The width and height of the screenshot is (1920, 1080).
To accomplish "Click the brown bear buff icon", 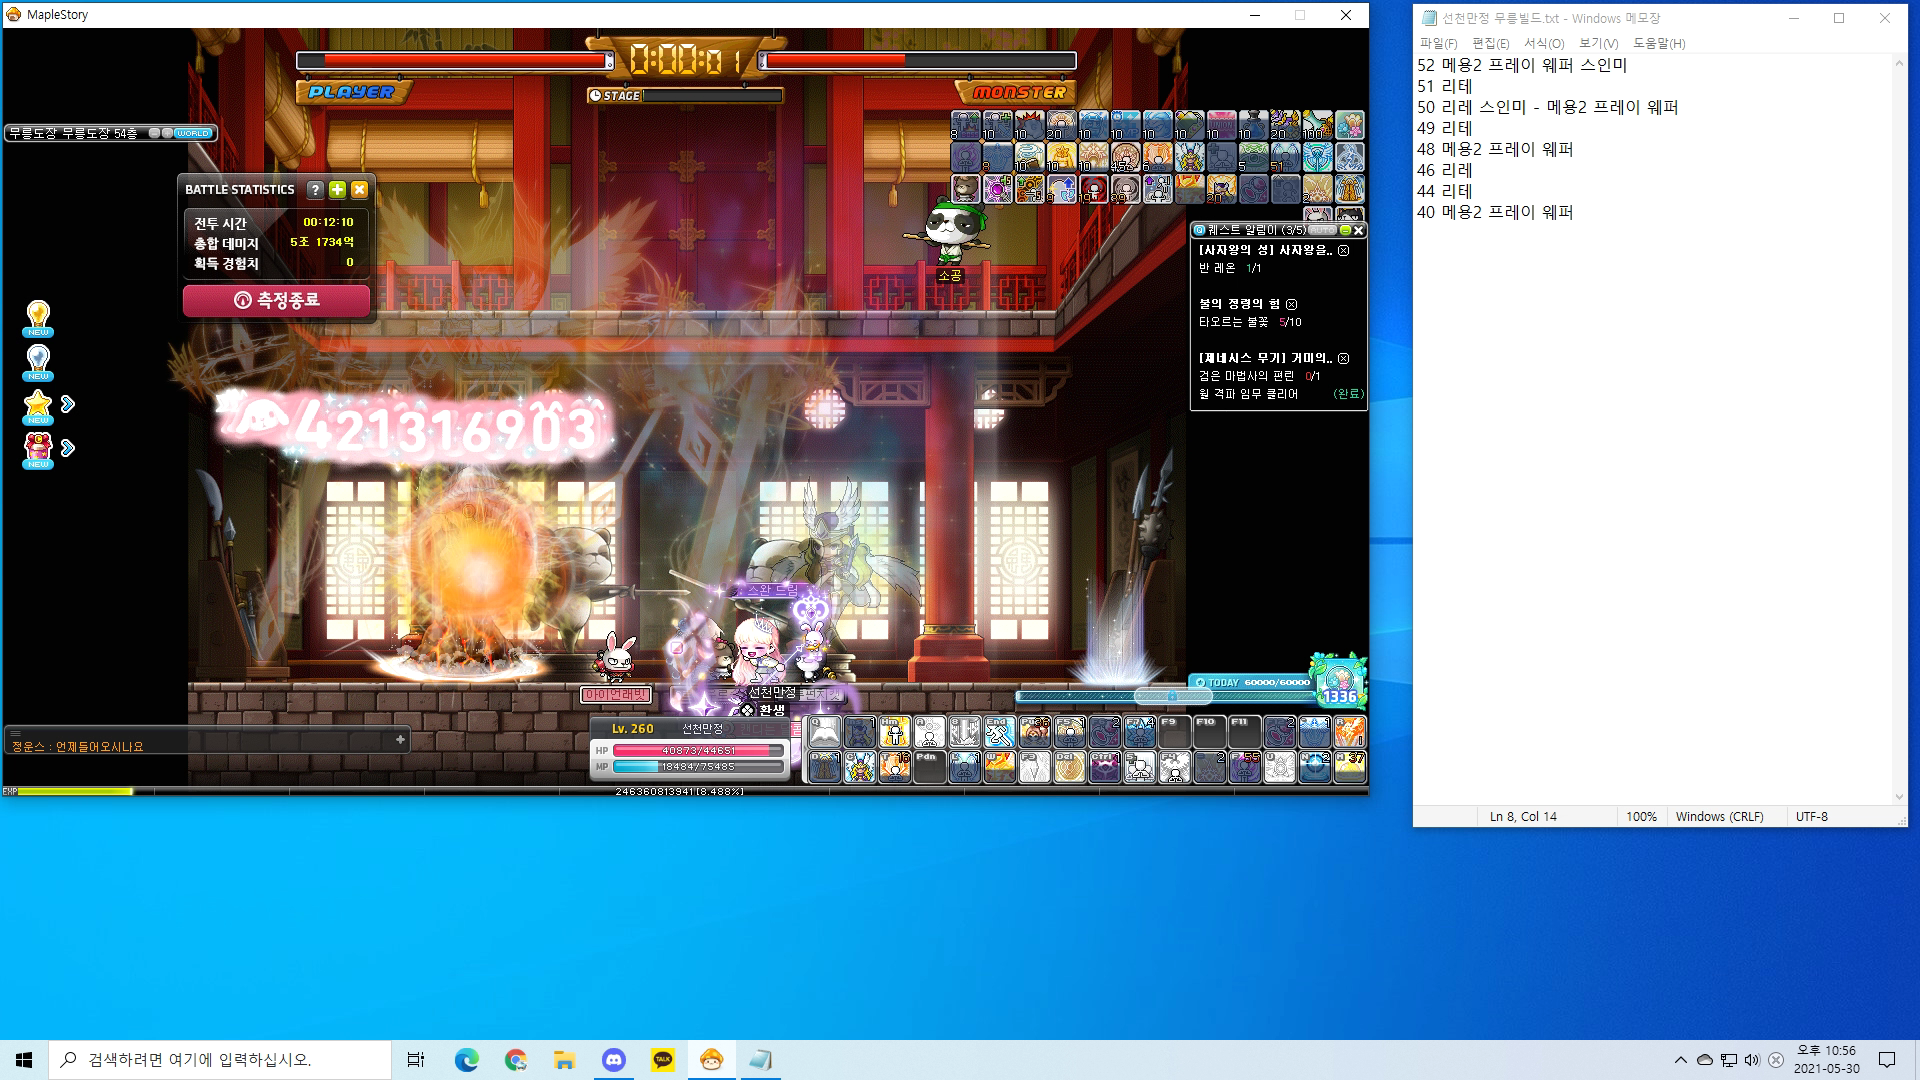I will tap(965, 189).
